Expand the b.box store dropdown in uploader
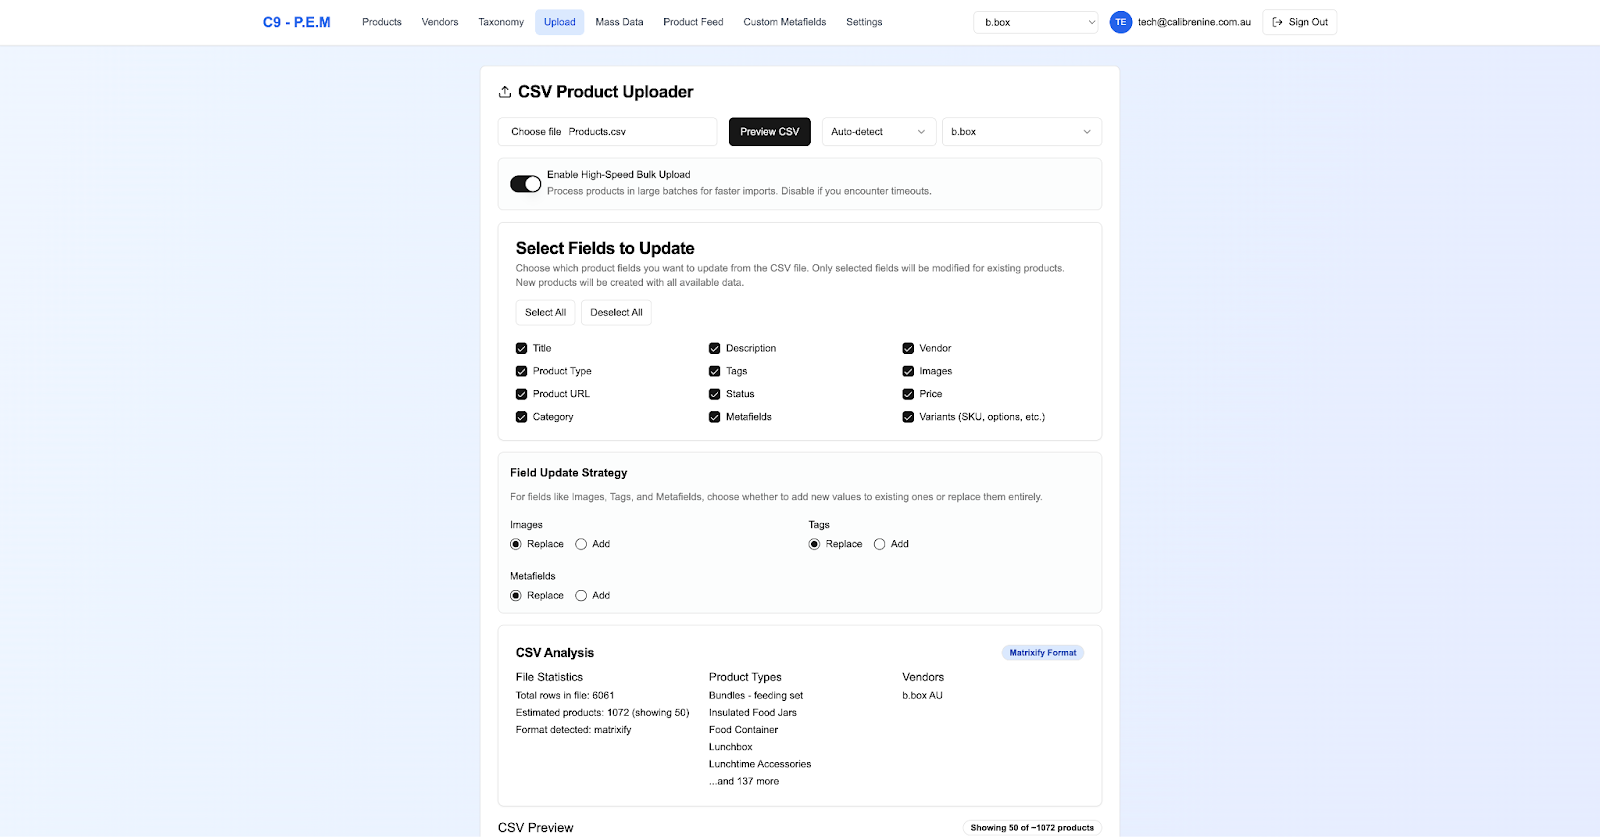Viewport: 1600px width, 837px height. pyautogui.click(x=1020, y=132)
